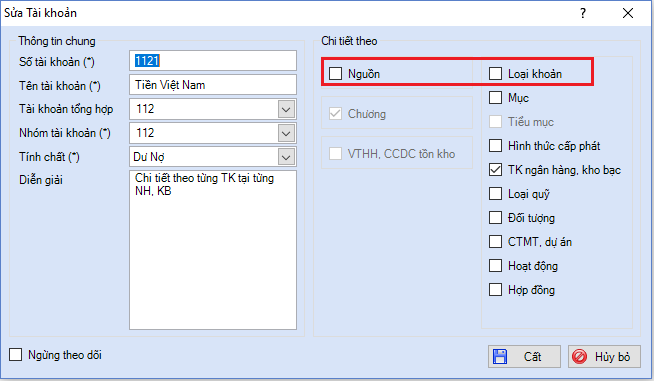
Task: Tick the Hoạt động checkbox
Action: coord(495,265)
